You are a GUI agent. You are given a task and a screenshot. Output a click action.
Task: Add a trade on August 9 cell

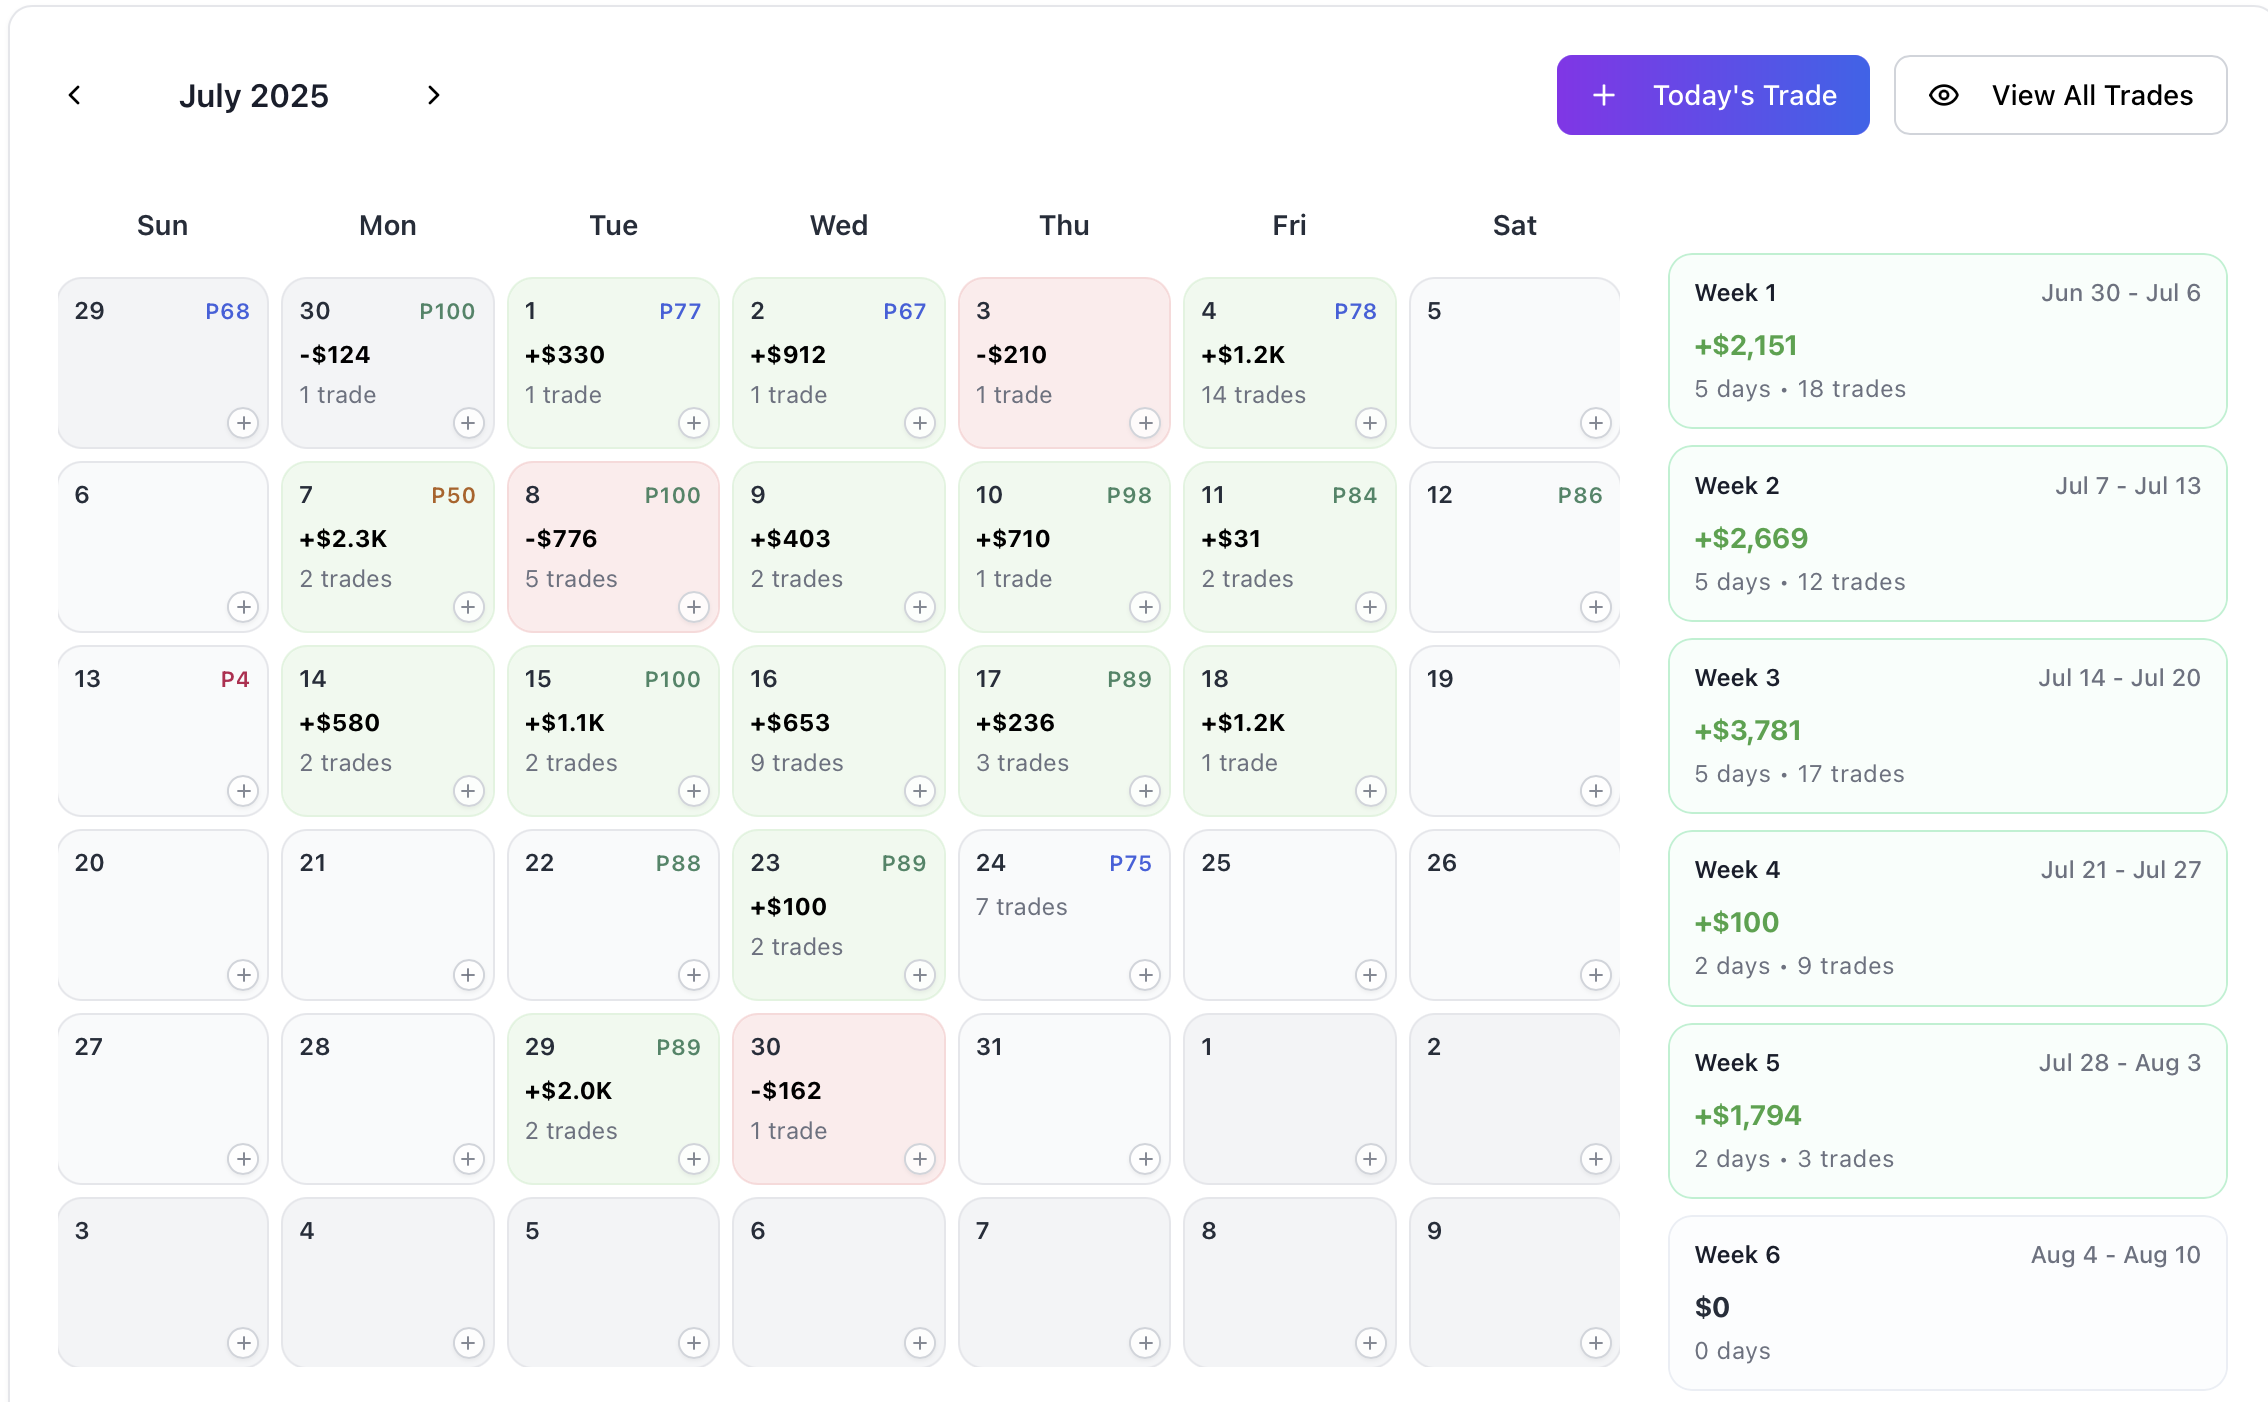pyautogui.click(x=1595, y=1343)
